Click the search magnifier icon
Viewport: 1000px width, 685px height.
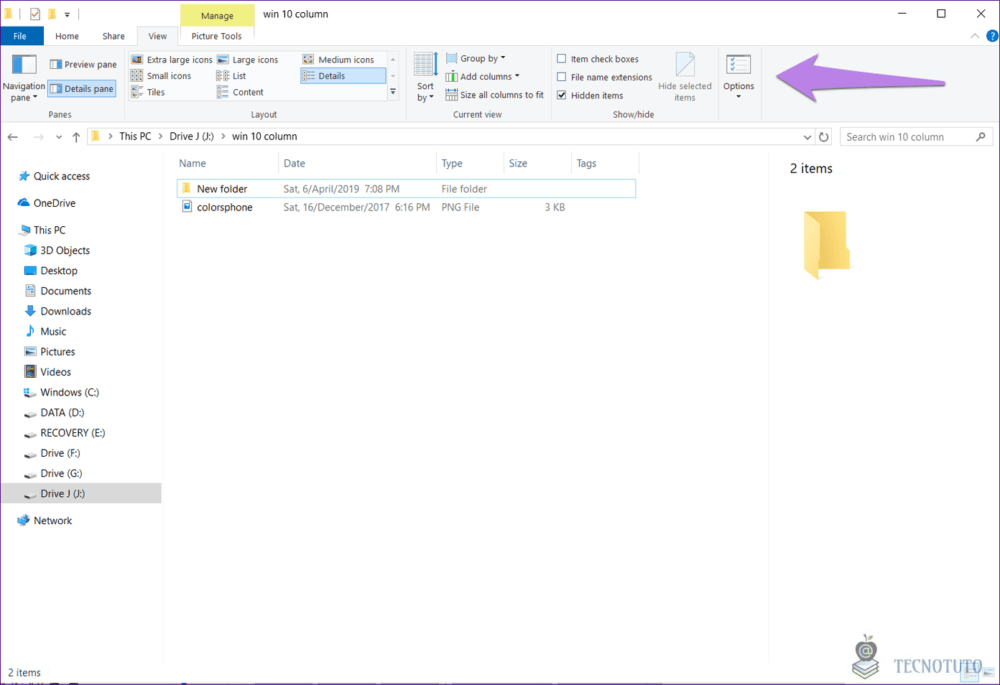coord(981,137)
